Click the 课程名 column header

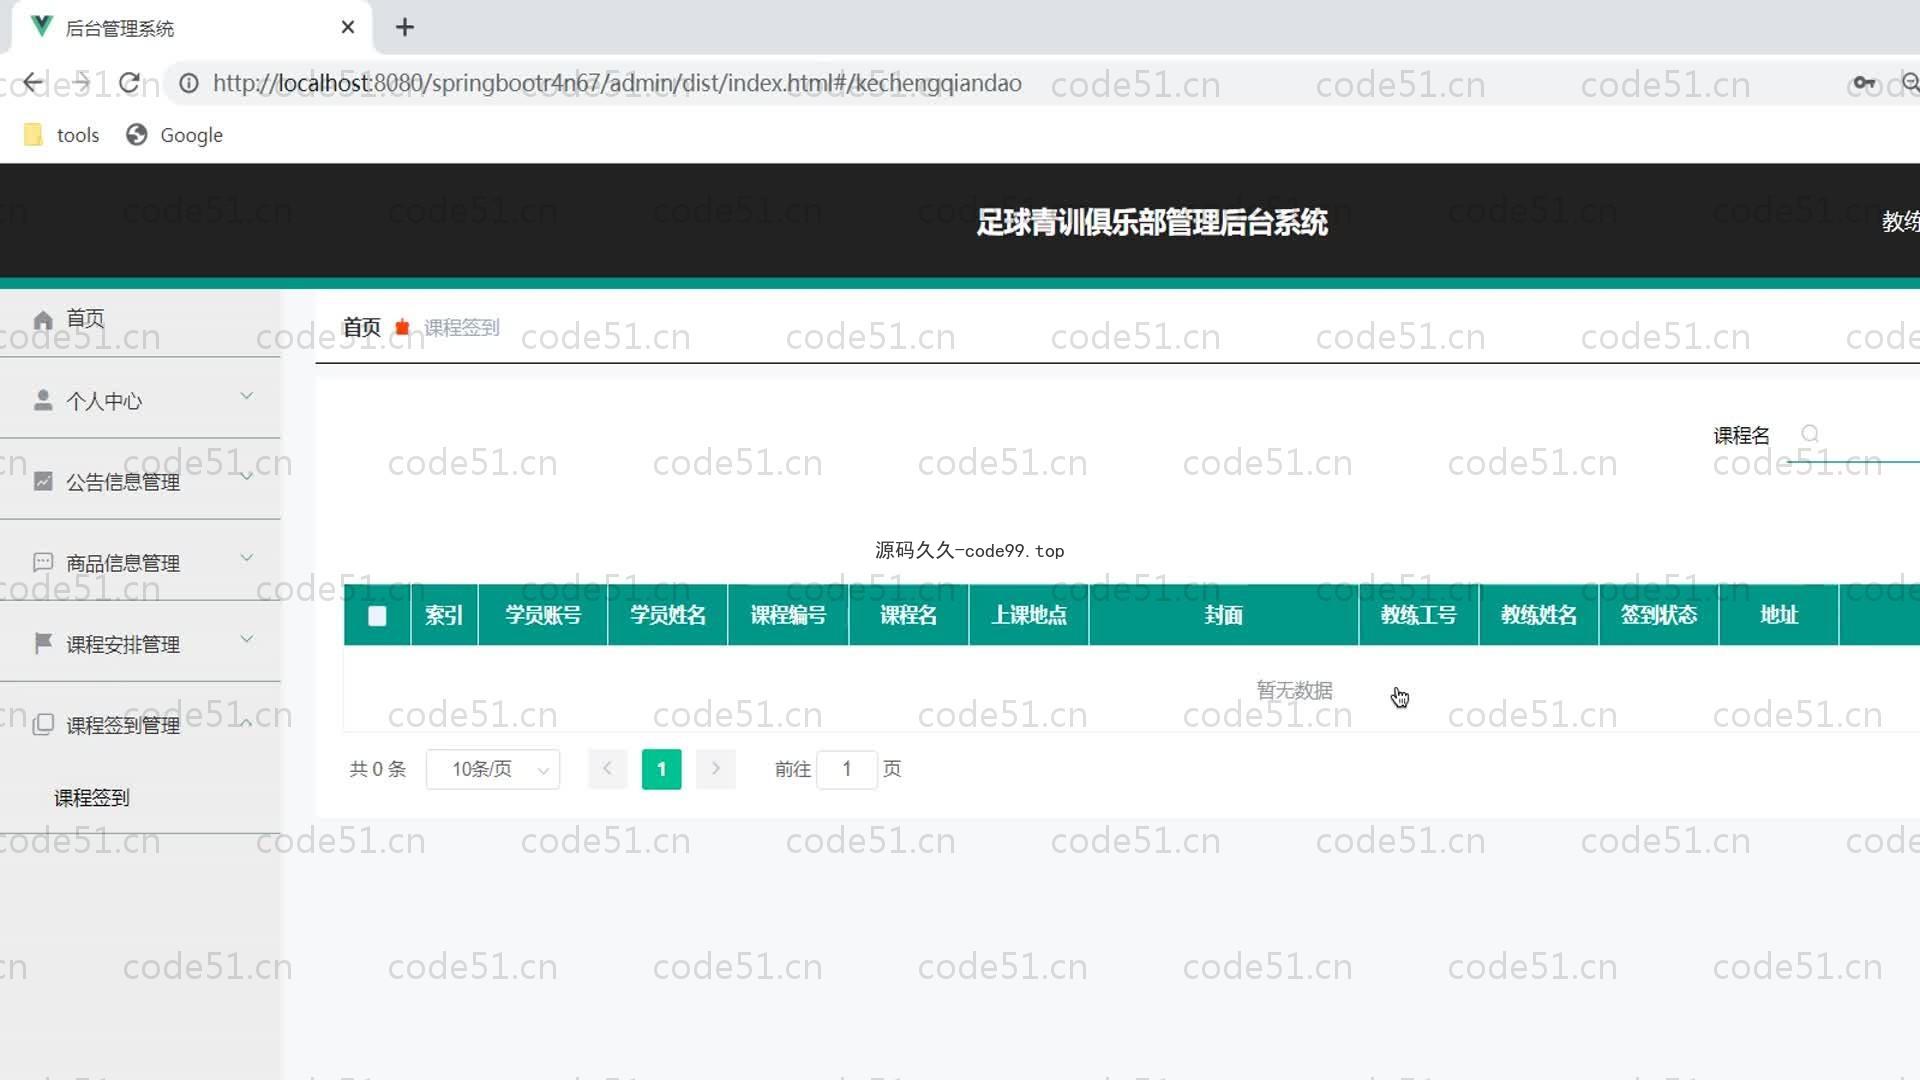point(909,615)
